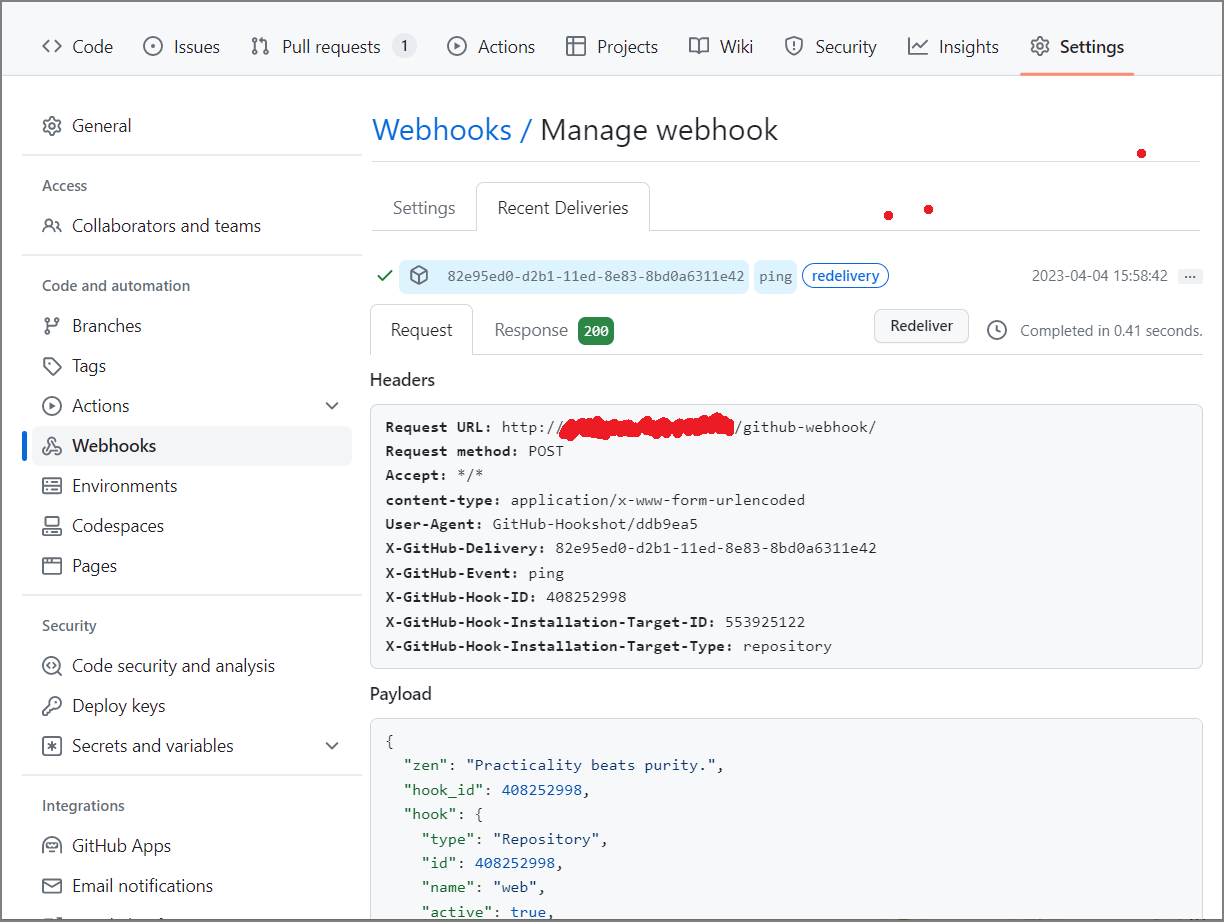Expand Secrets and variables chevron

(333, 746)
